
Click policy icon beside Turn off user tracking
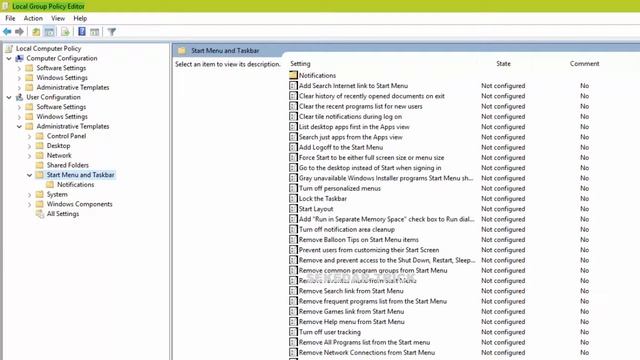293,332
